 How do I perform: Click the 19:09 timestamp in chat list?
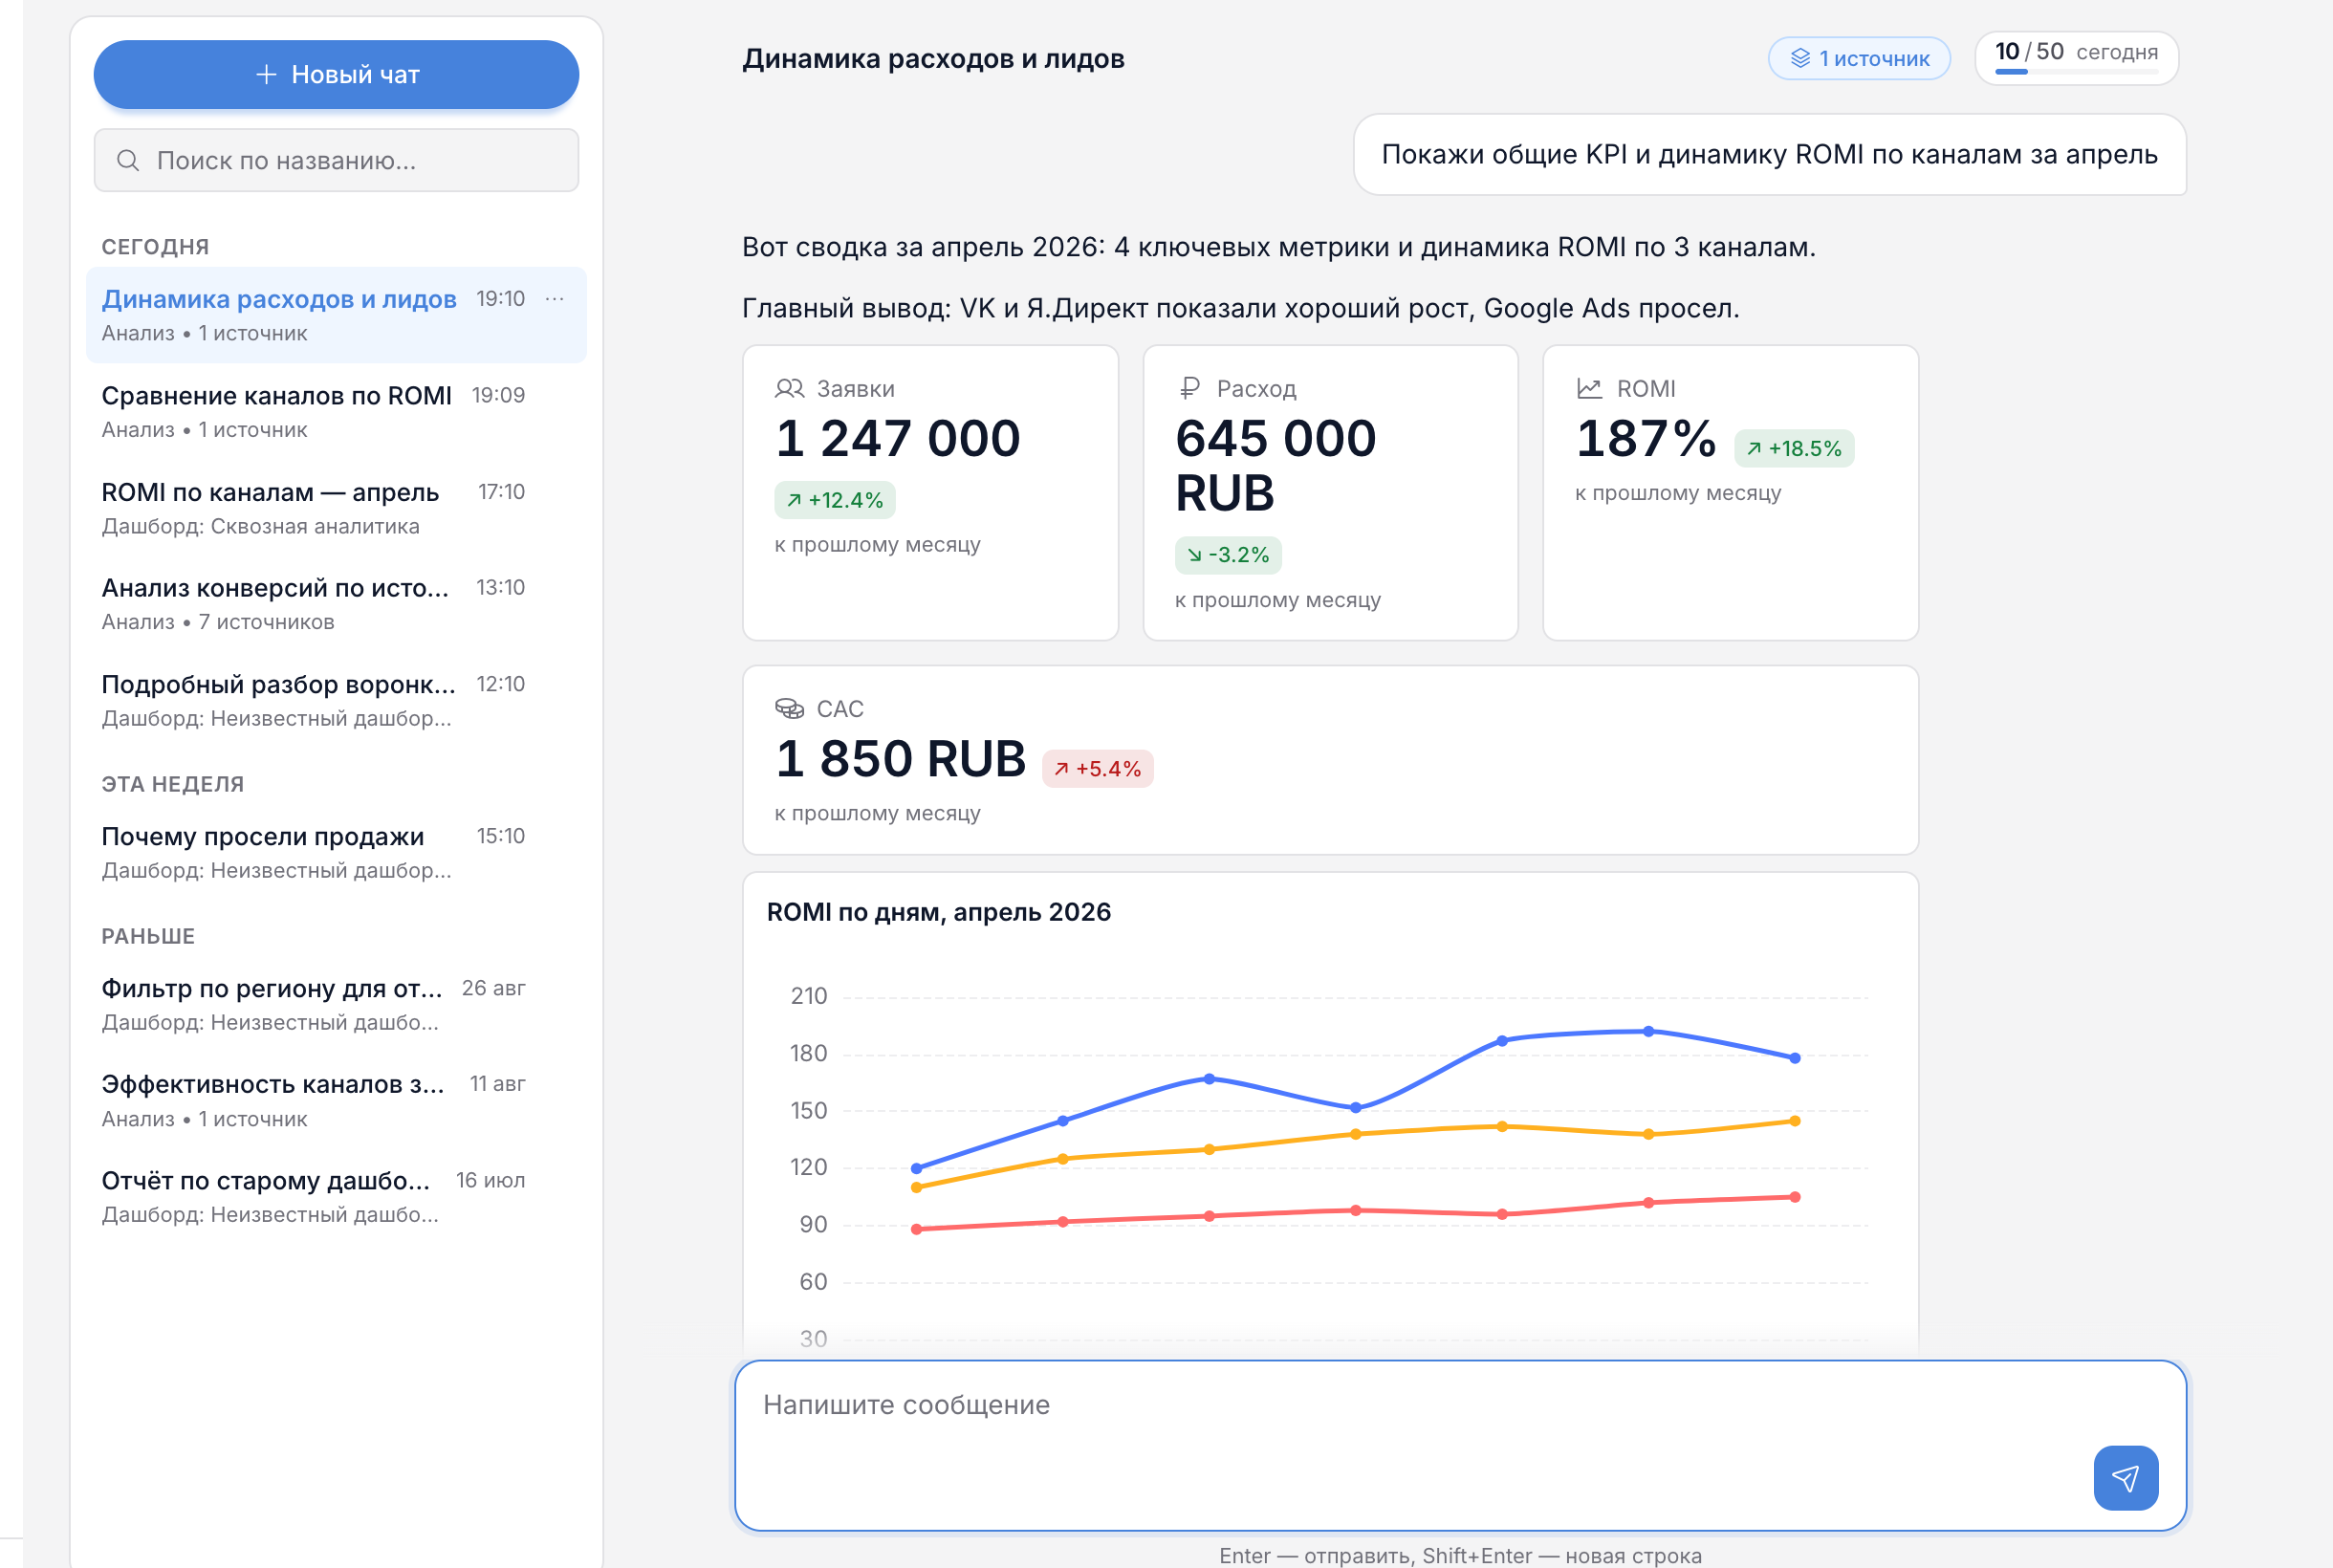498,395
